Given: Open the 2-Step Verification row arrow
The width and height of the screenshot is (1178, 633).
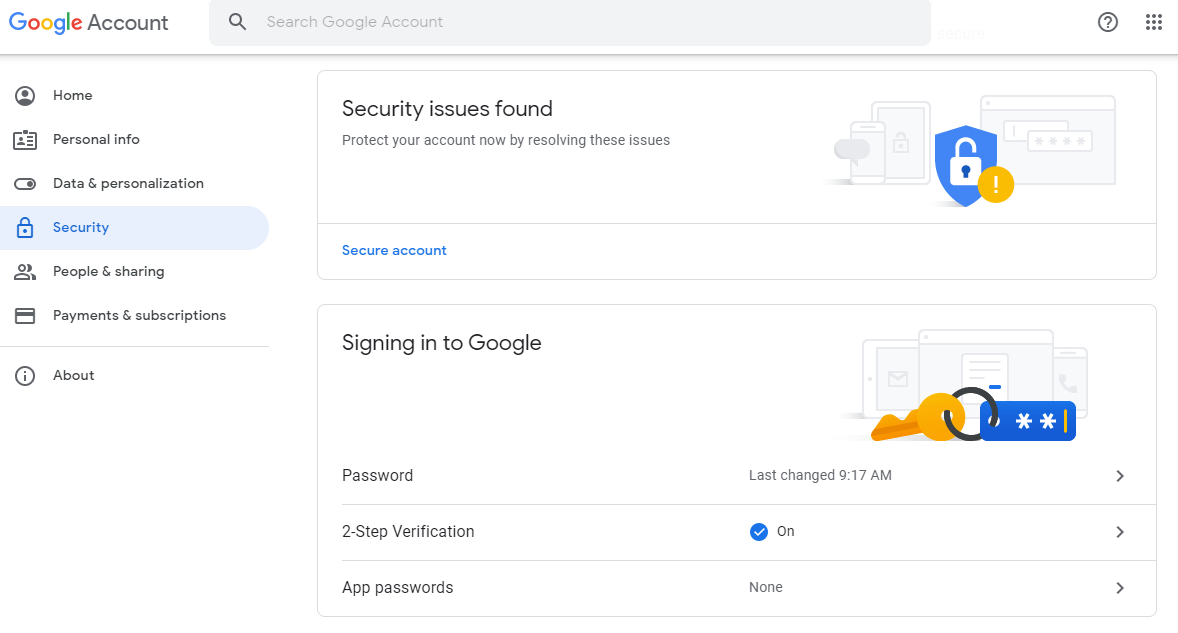Looking at the screenshot, I should (1120, 532).
